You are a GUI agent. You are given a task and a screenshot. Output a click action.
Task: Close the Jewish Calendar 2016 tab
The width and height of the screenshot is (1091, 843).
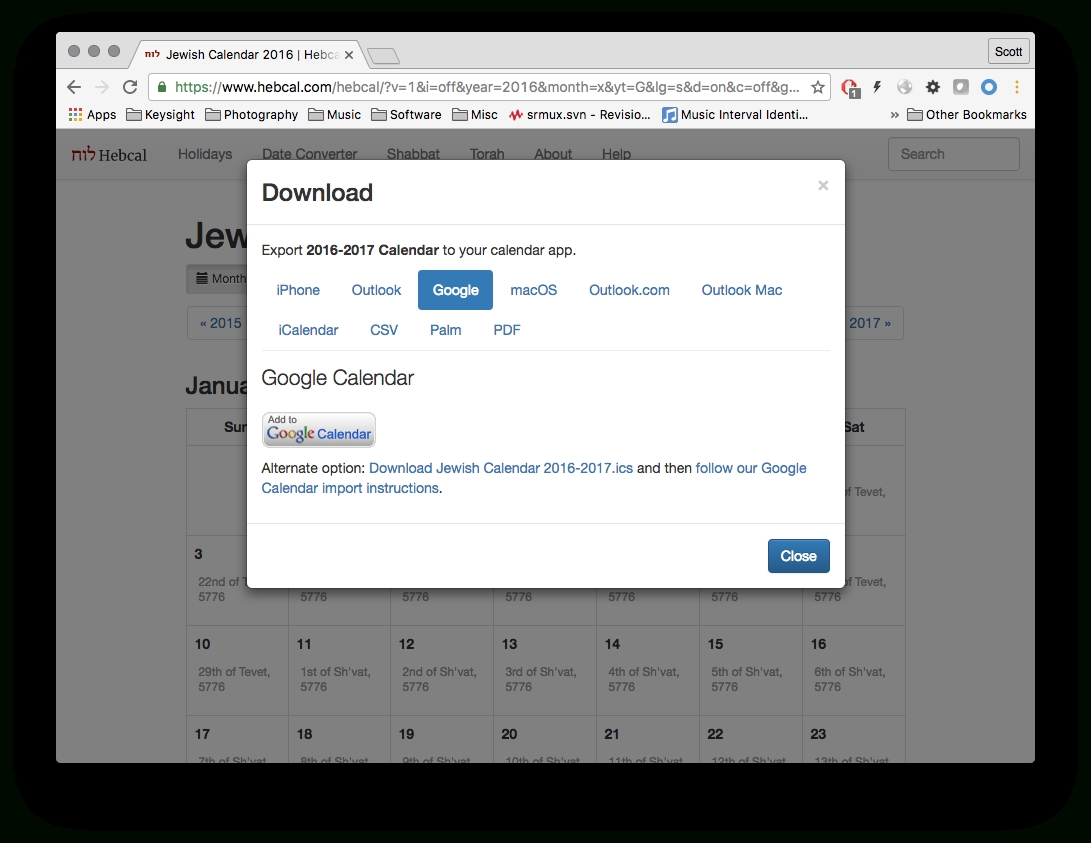tap(349, 55)
